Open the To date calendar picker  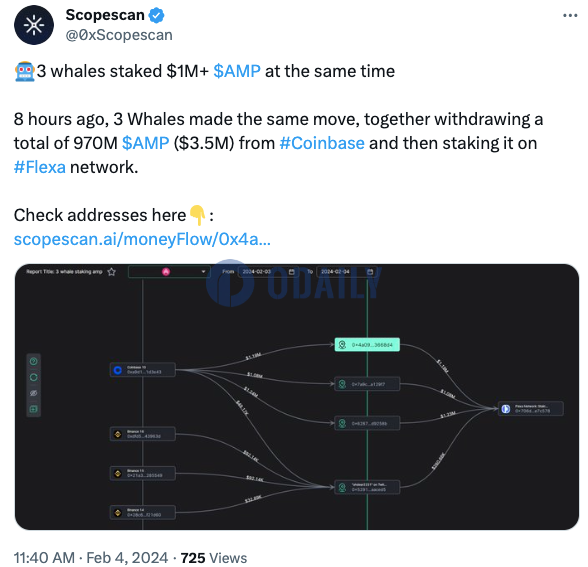point(370,272)
